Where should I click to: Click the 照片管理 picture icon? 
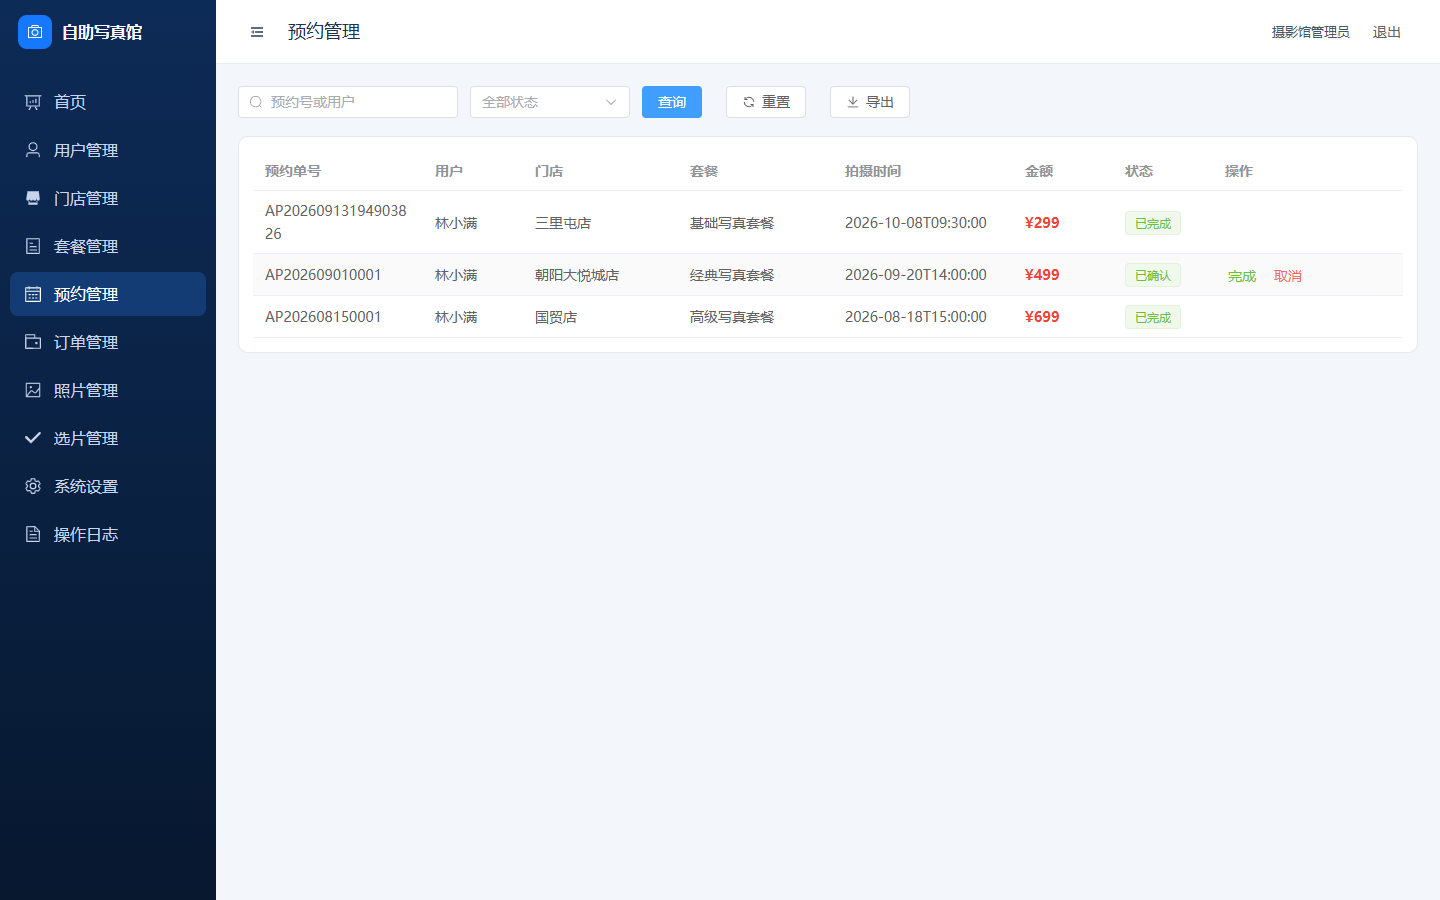point(33,390)
